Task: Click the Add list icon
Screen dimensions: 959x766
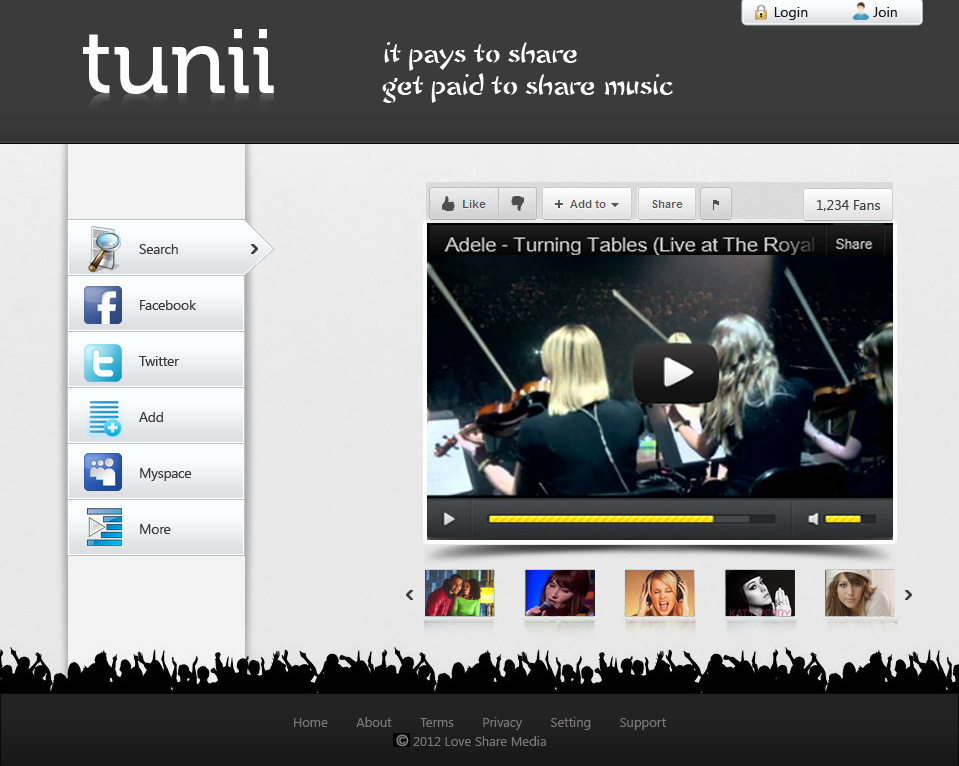Action: (x=105, y=418)
